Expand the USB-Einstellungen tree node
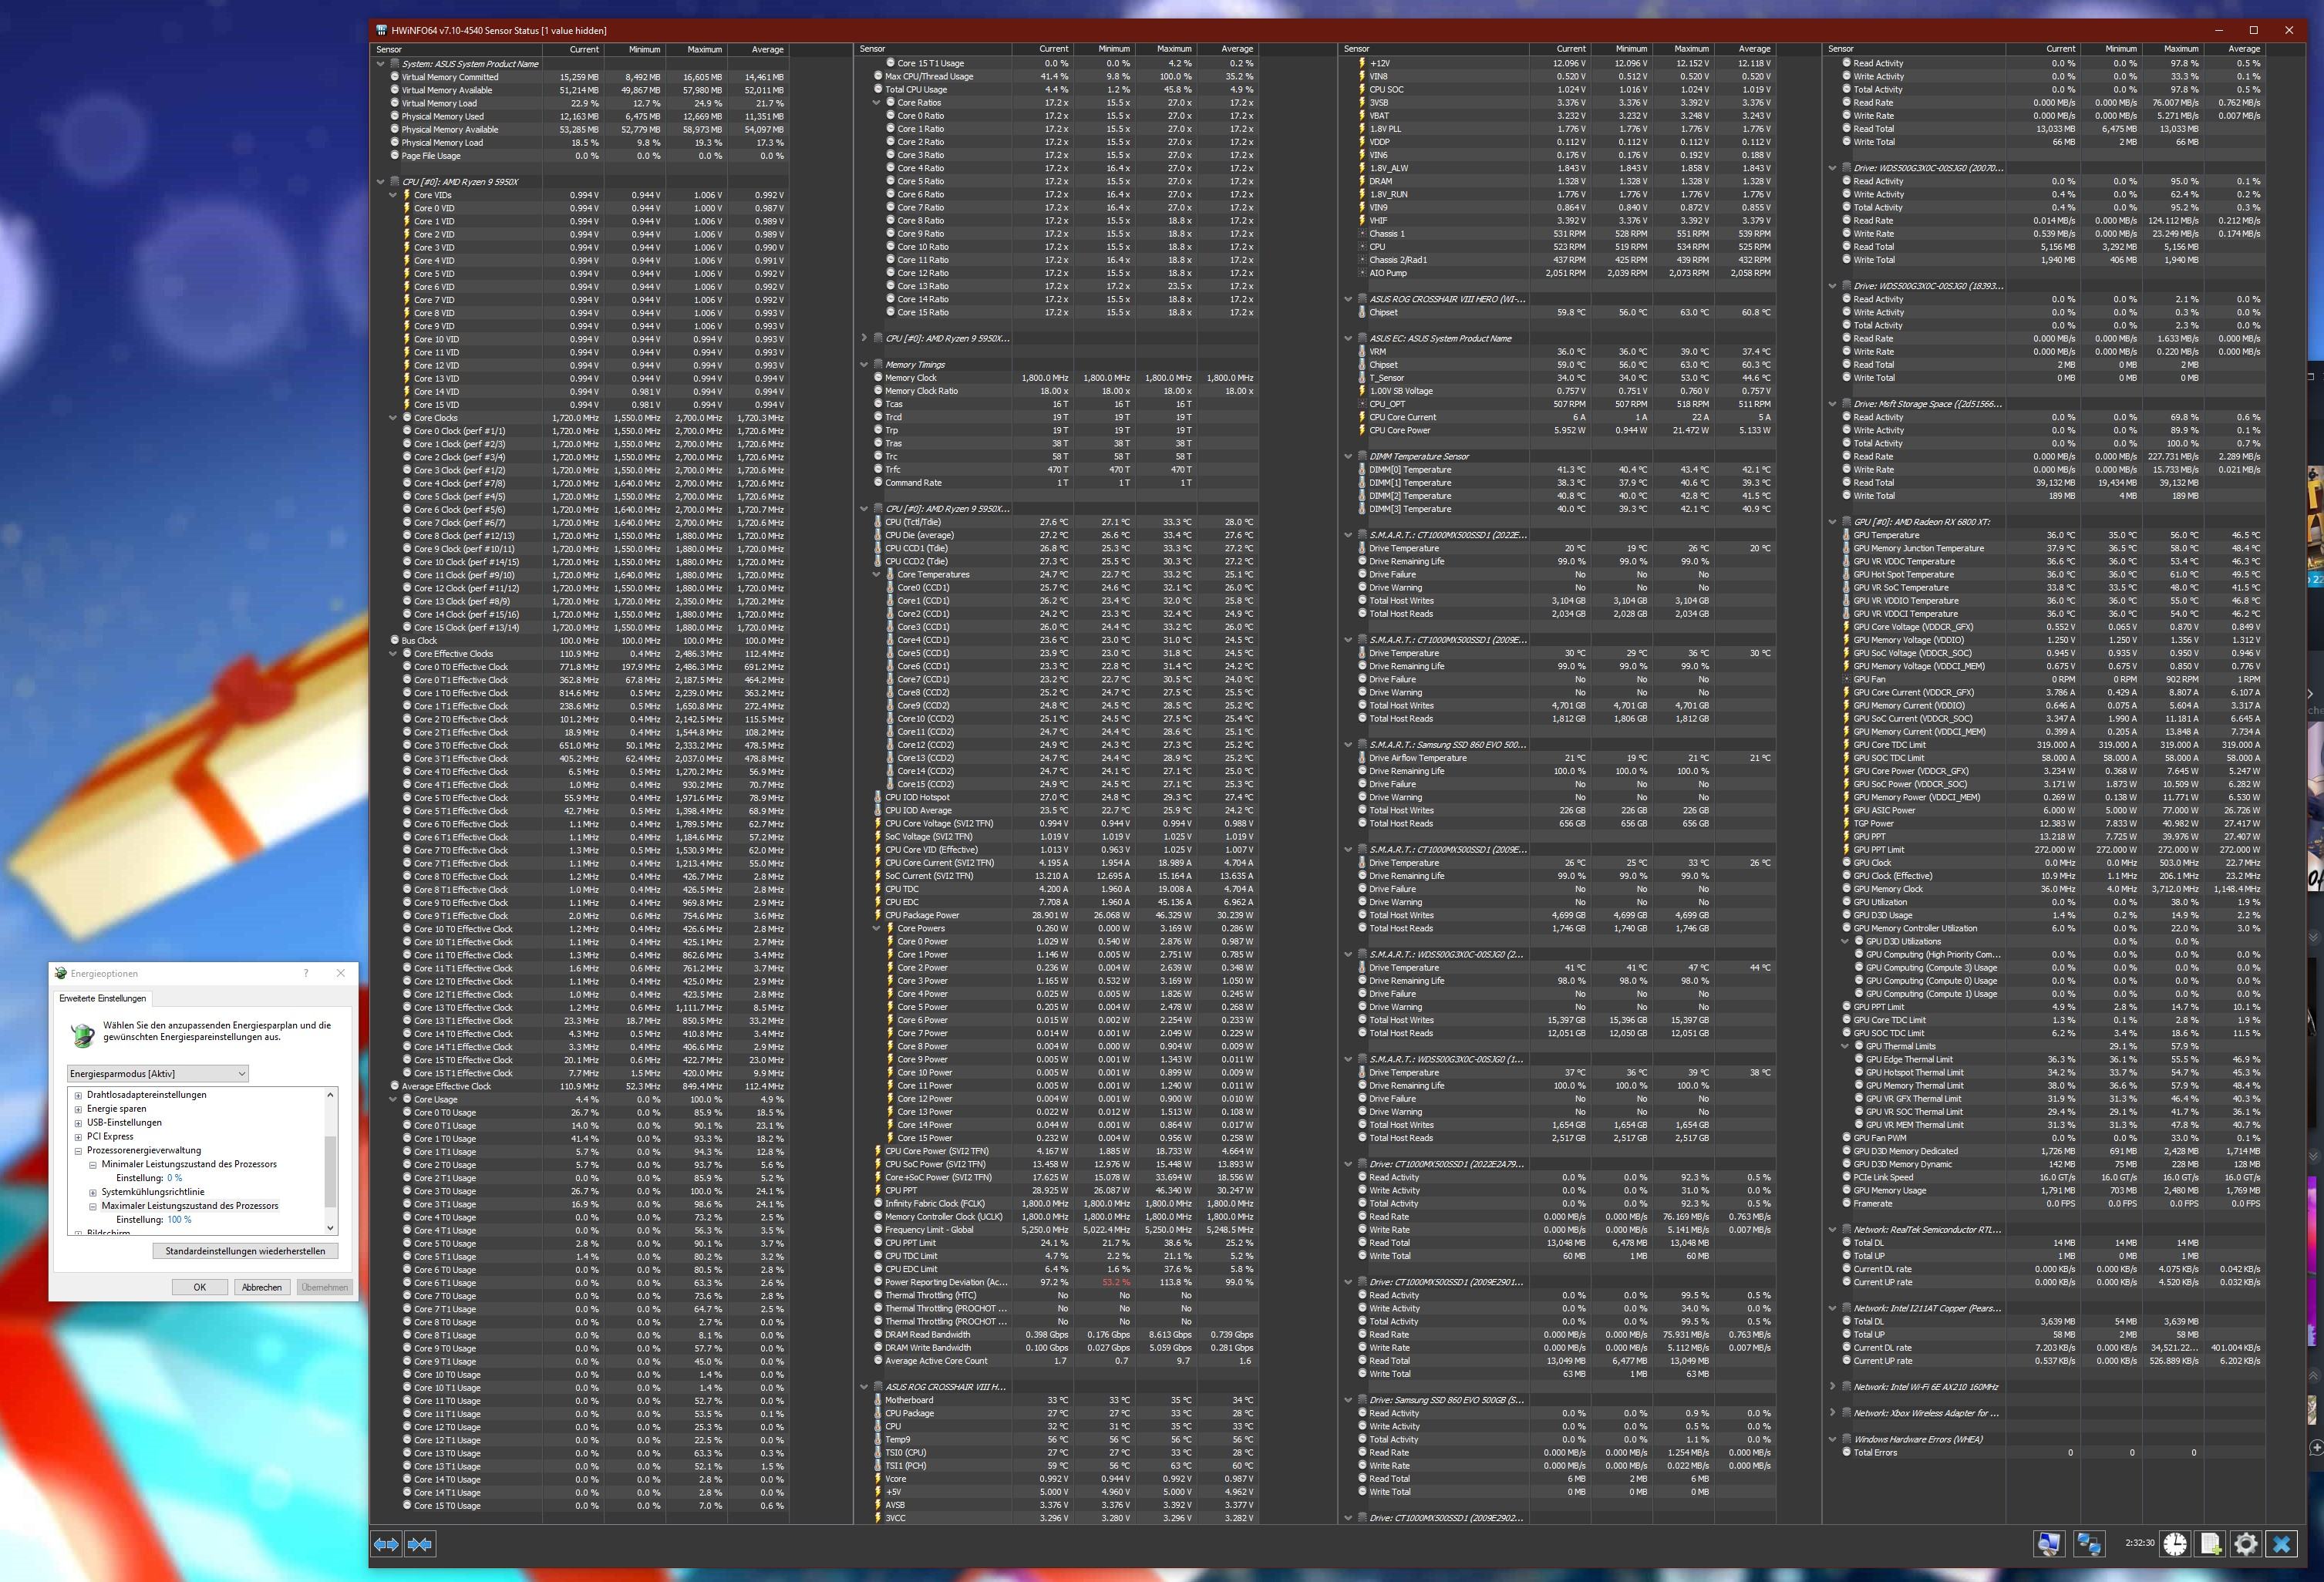Screen dimensions: 2324x1582 (78, 1123)
